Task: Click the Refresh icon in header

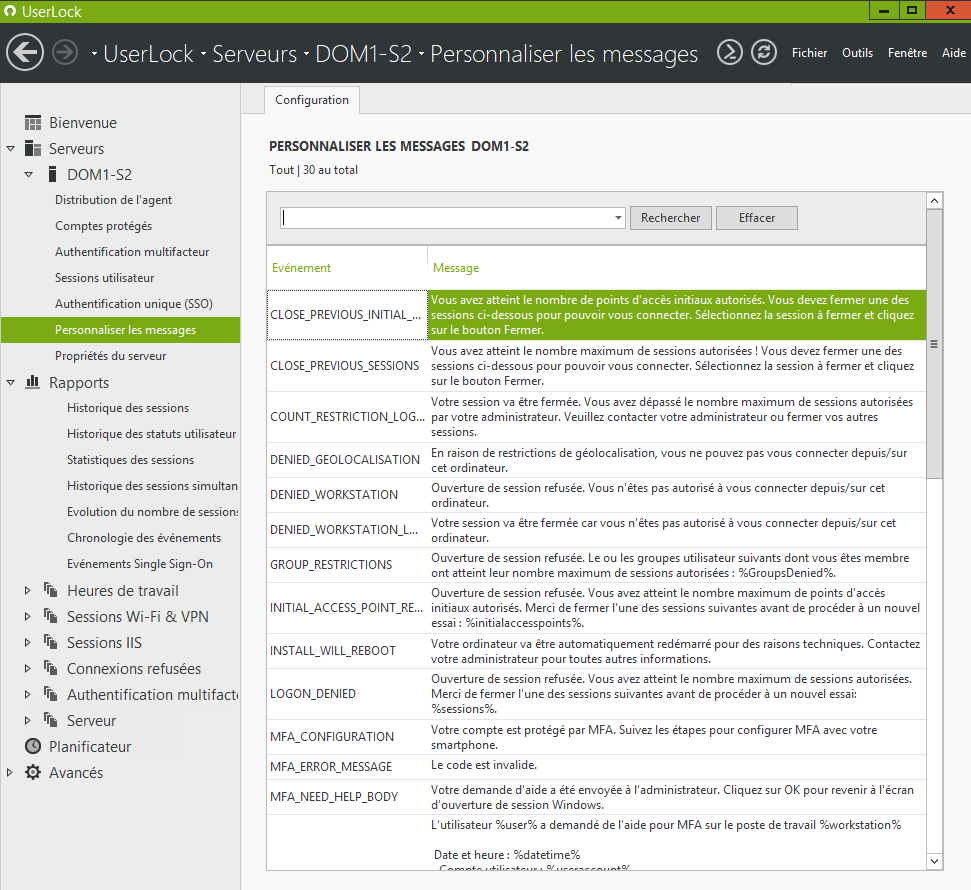Action: [x=764, y=53]
